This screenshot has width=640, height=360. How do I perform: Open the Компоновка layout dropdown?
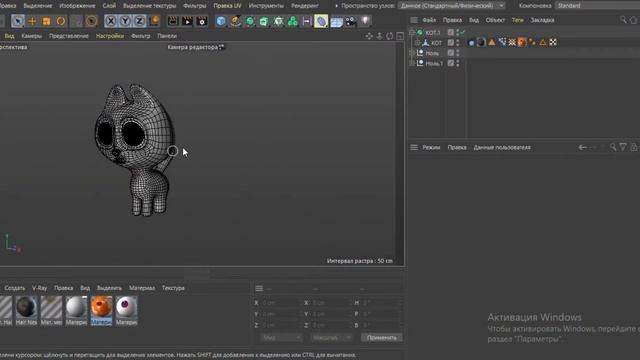click(598, 6)
